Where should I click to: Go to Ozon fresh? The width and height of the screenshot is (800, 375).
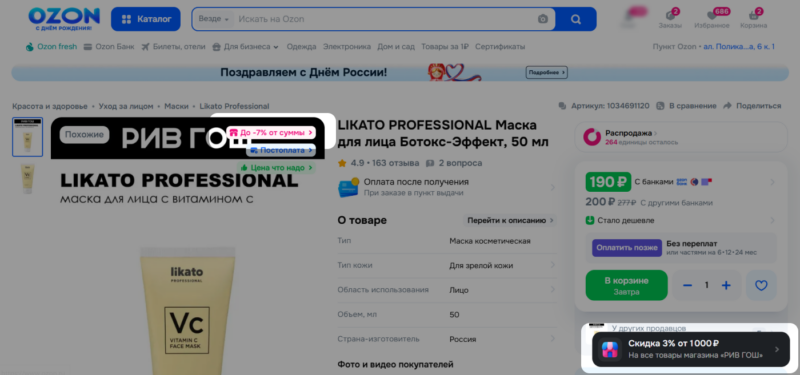[52, 47]
